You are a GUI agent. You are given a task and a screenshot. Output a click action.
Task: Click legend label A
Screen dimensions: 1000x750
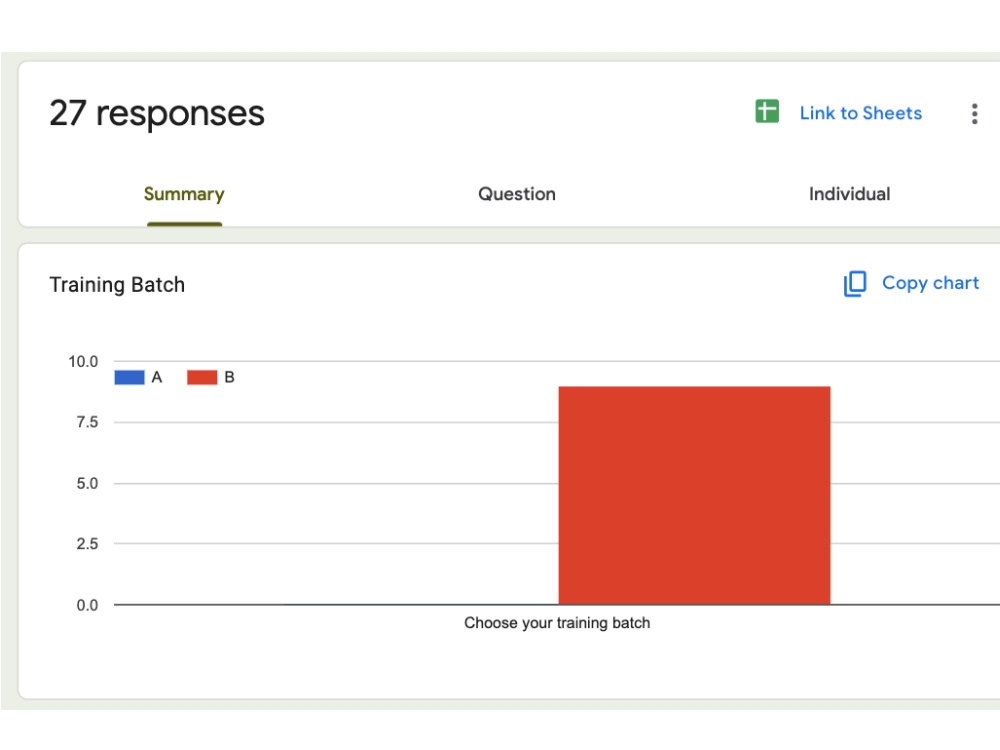[157, 378]
